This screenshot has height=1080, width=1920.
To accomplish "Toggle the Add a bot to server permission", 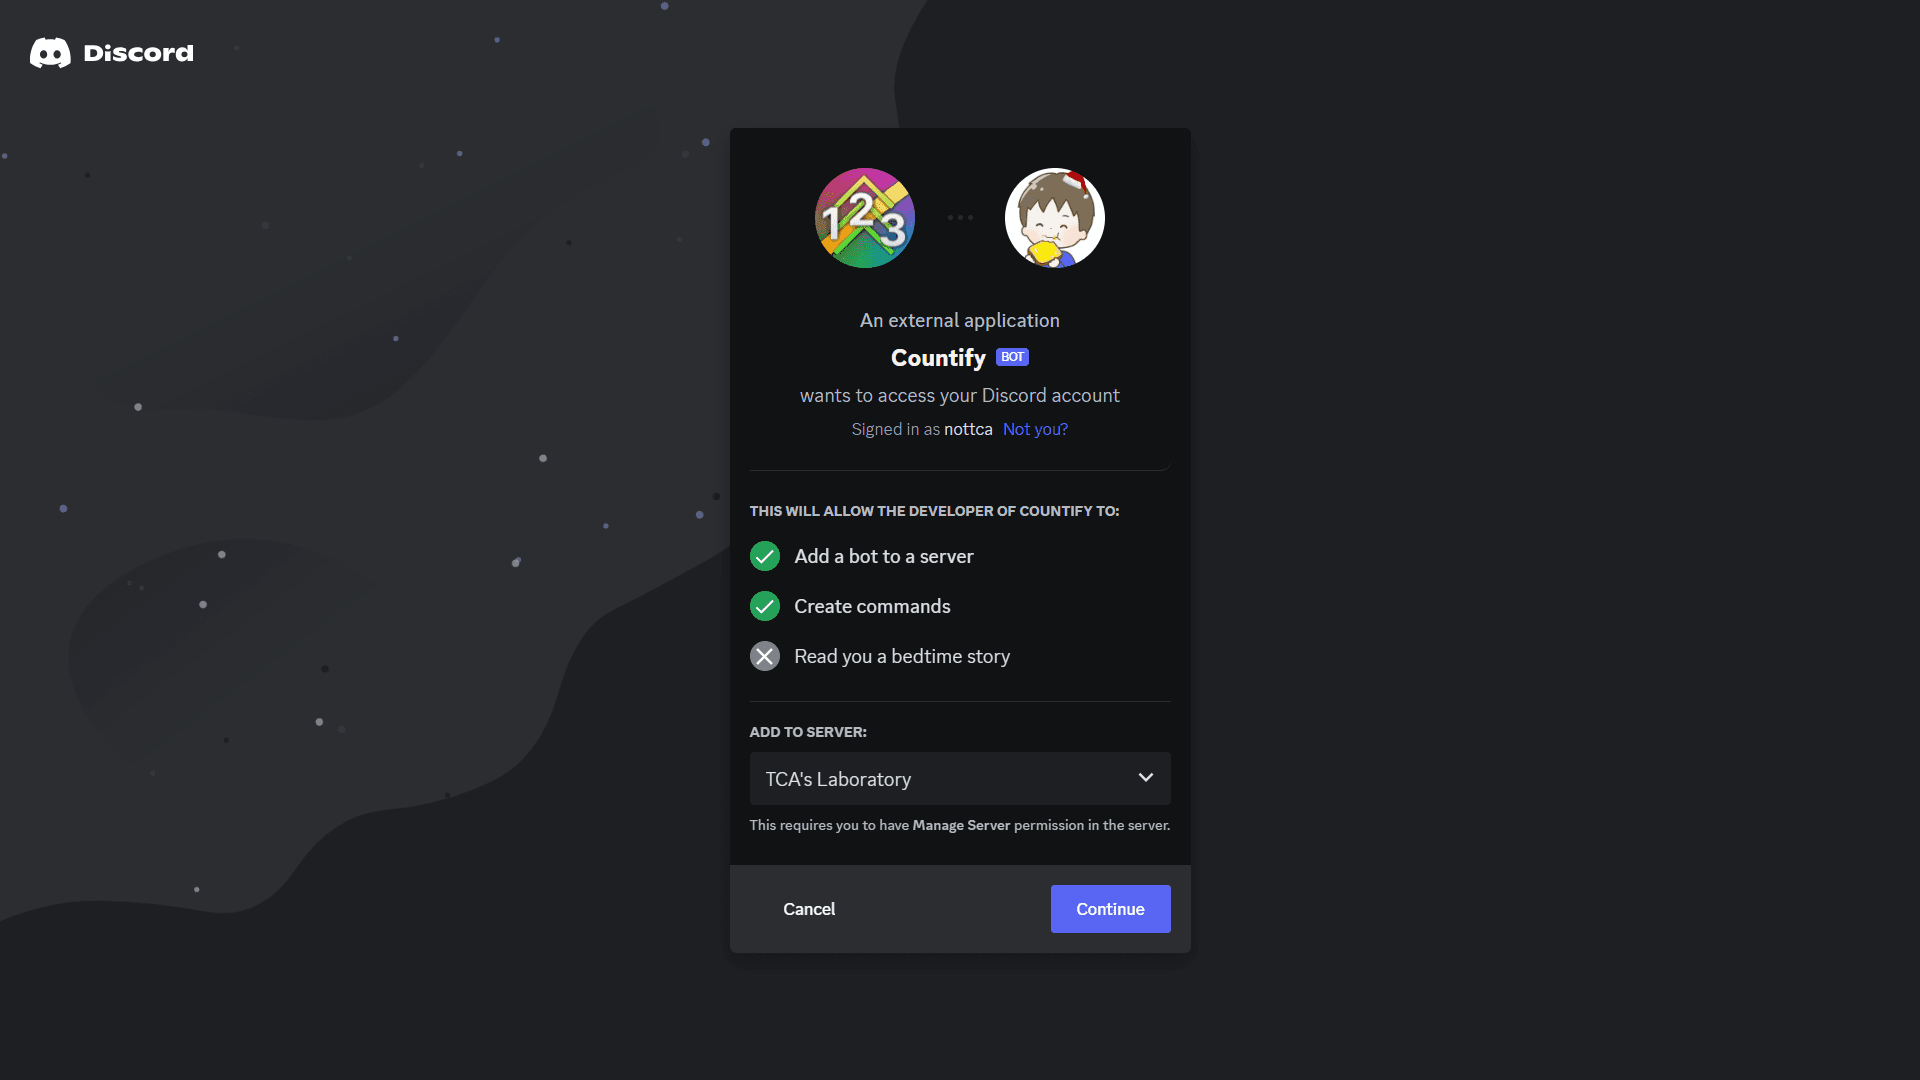I will 764,555.
